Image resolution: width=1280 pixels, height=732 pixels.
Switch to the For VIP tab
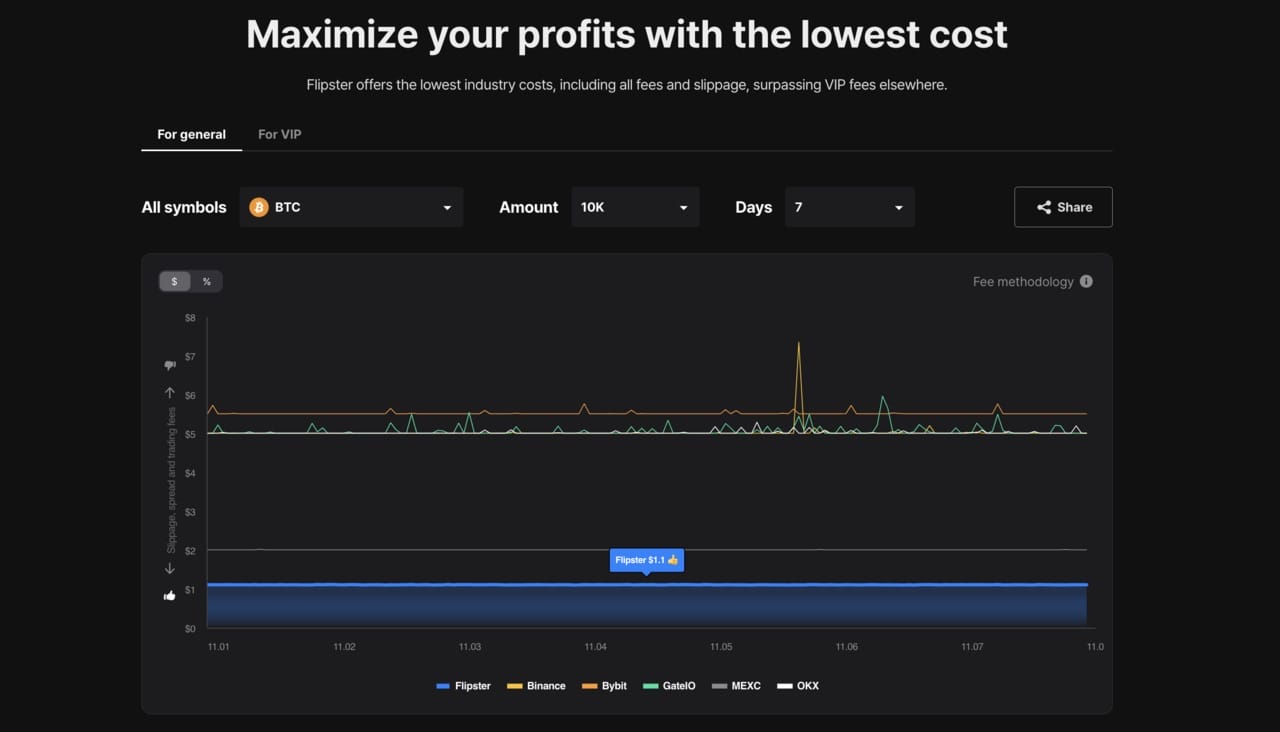pos(279,134)
